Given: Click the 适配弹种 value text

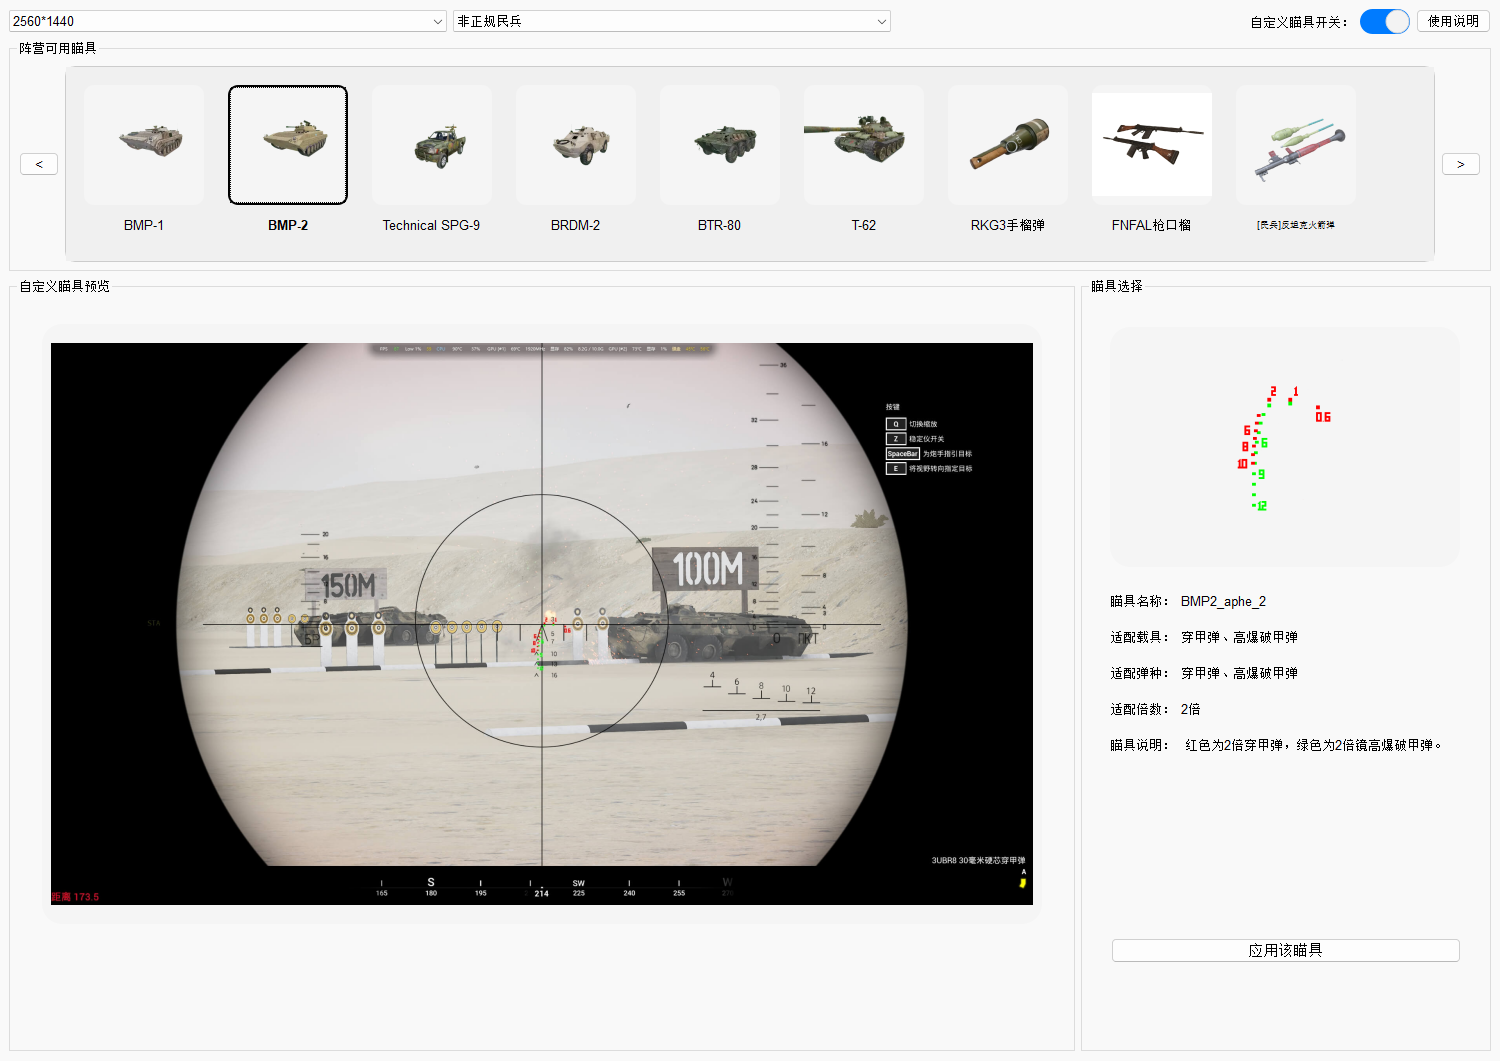Looking at the screenshot, I should coord(1239,673).
